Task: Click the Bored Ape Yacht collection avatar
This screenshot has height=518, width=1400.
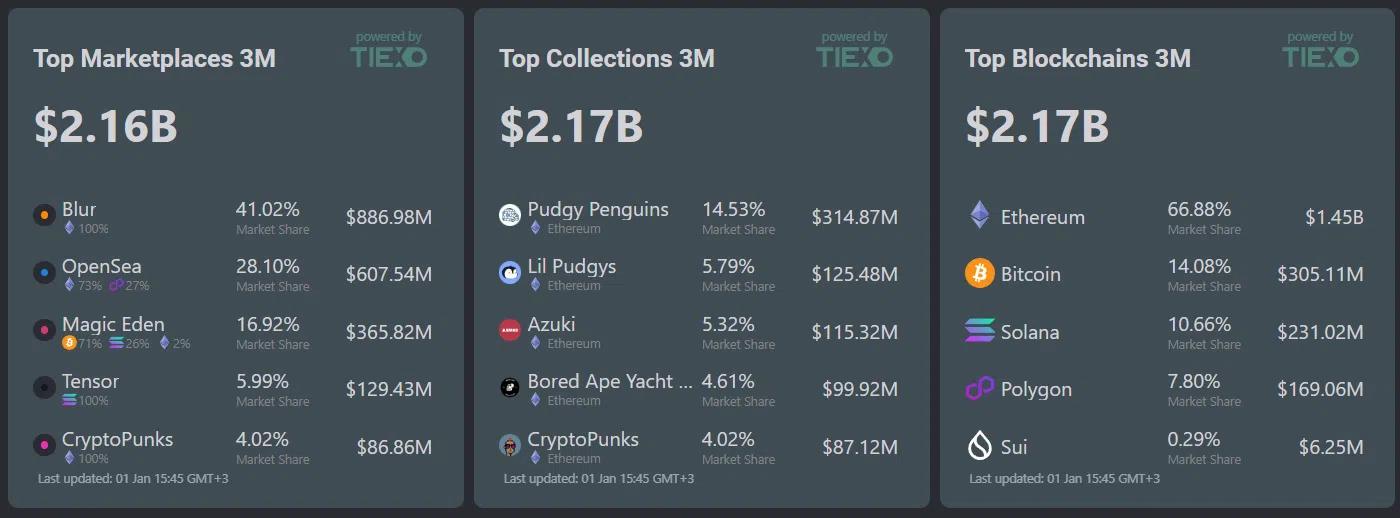Action: [510, 388]
